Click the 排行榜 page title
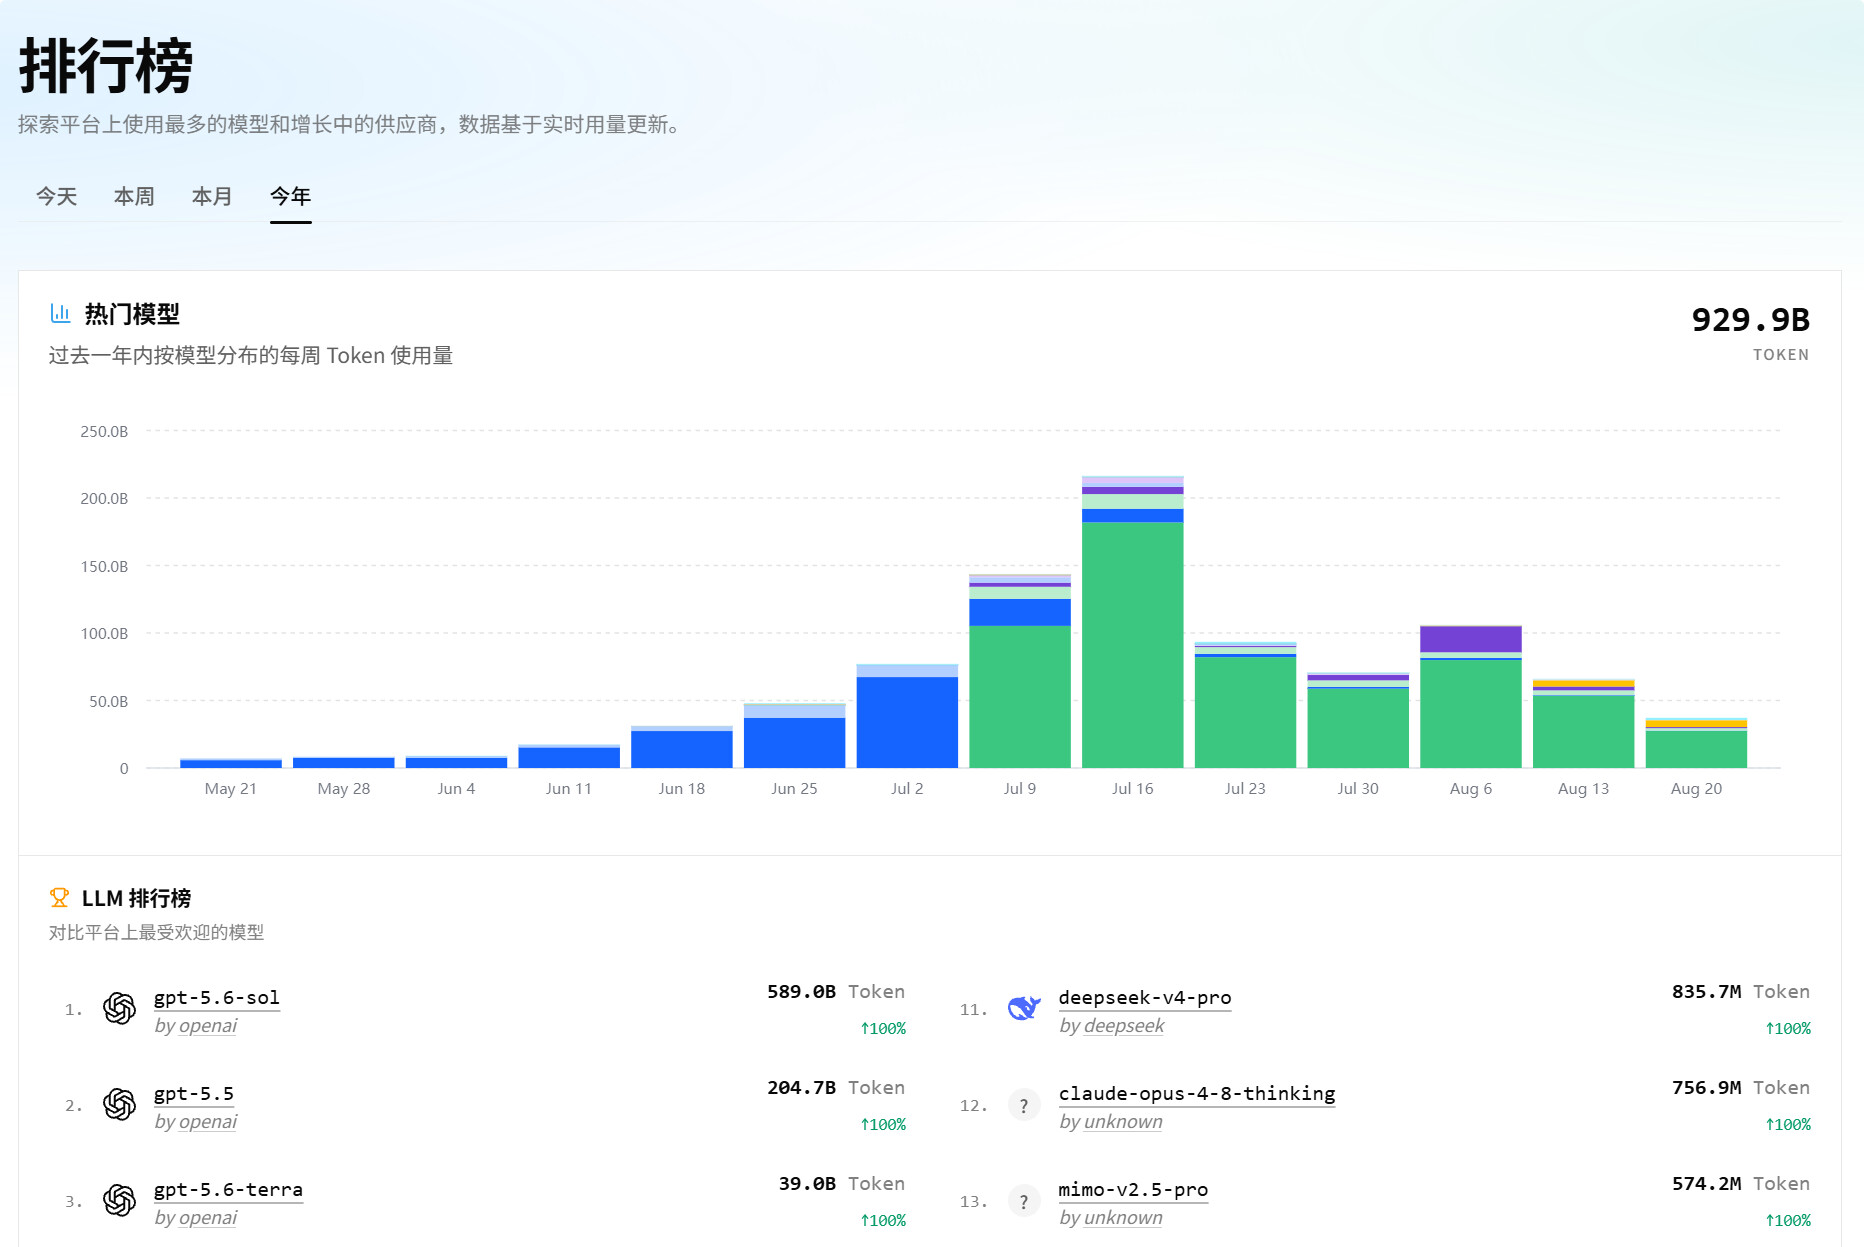Image resolution: width=1864 pixels, height=1247 pixels. 106,66
